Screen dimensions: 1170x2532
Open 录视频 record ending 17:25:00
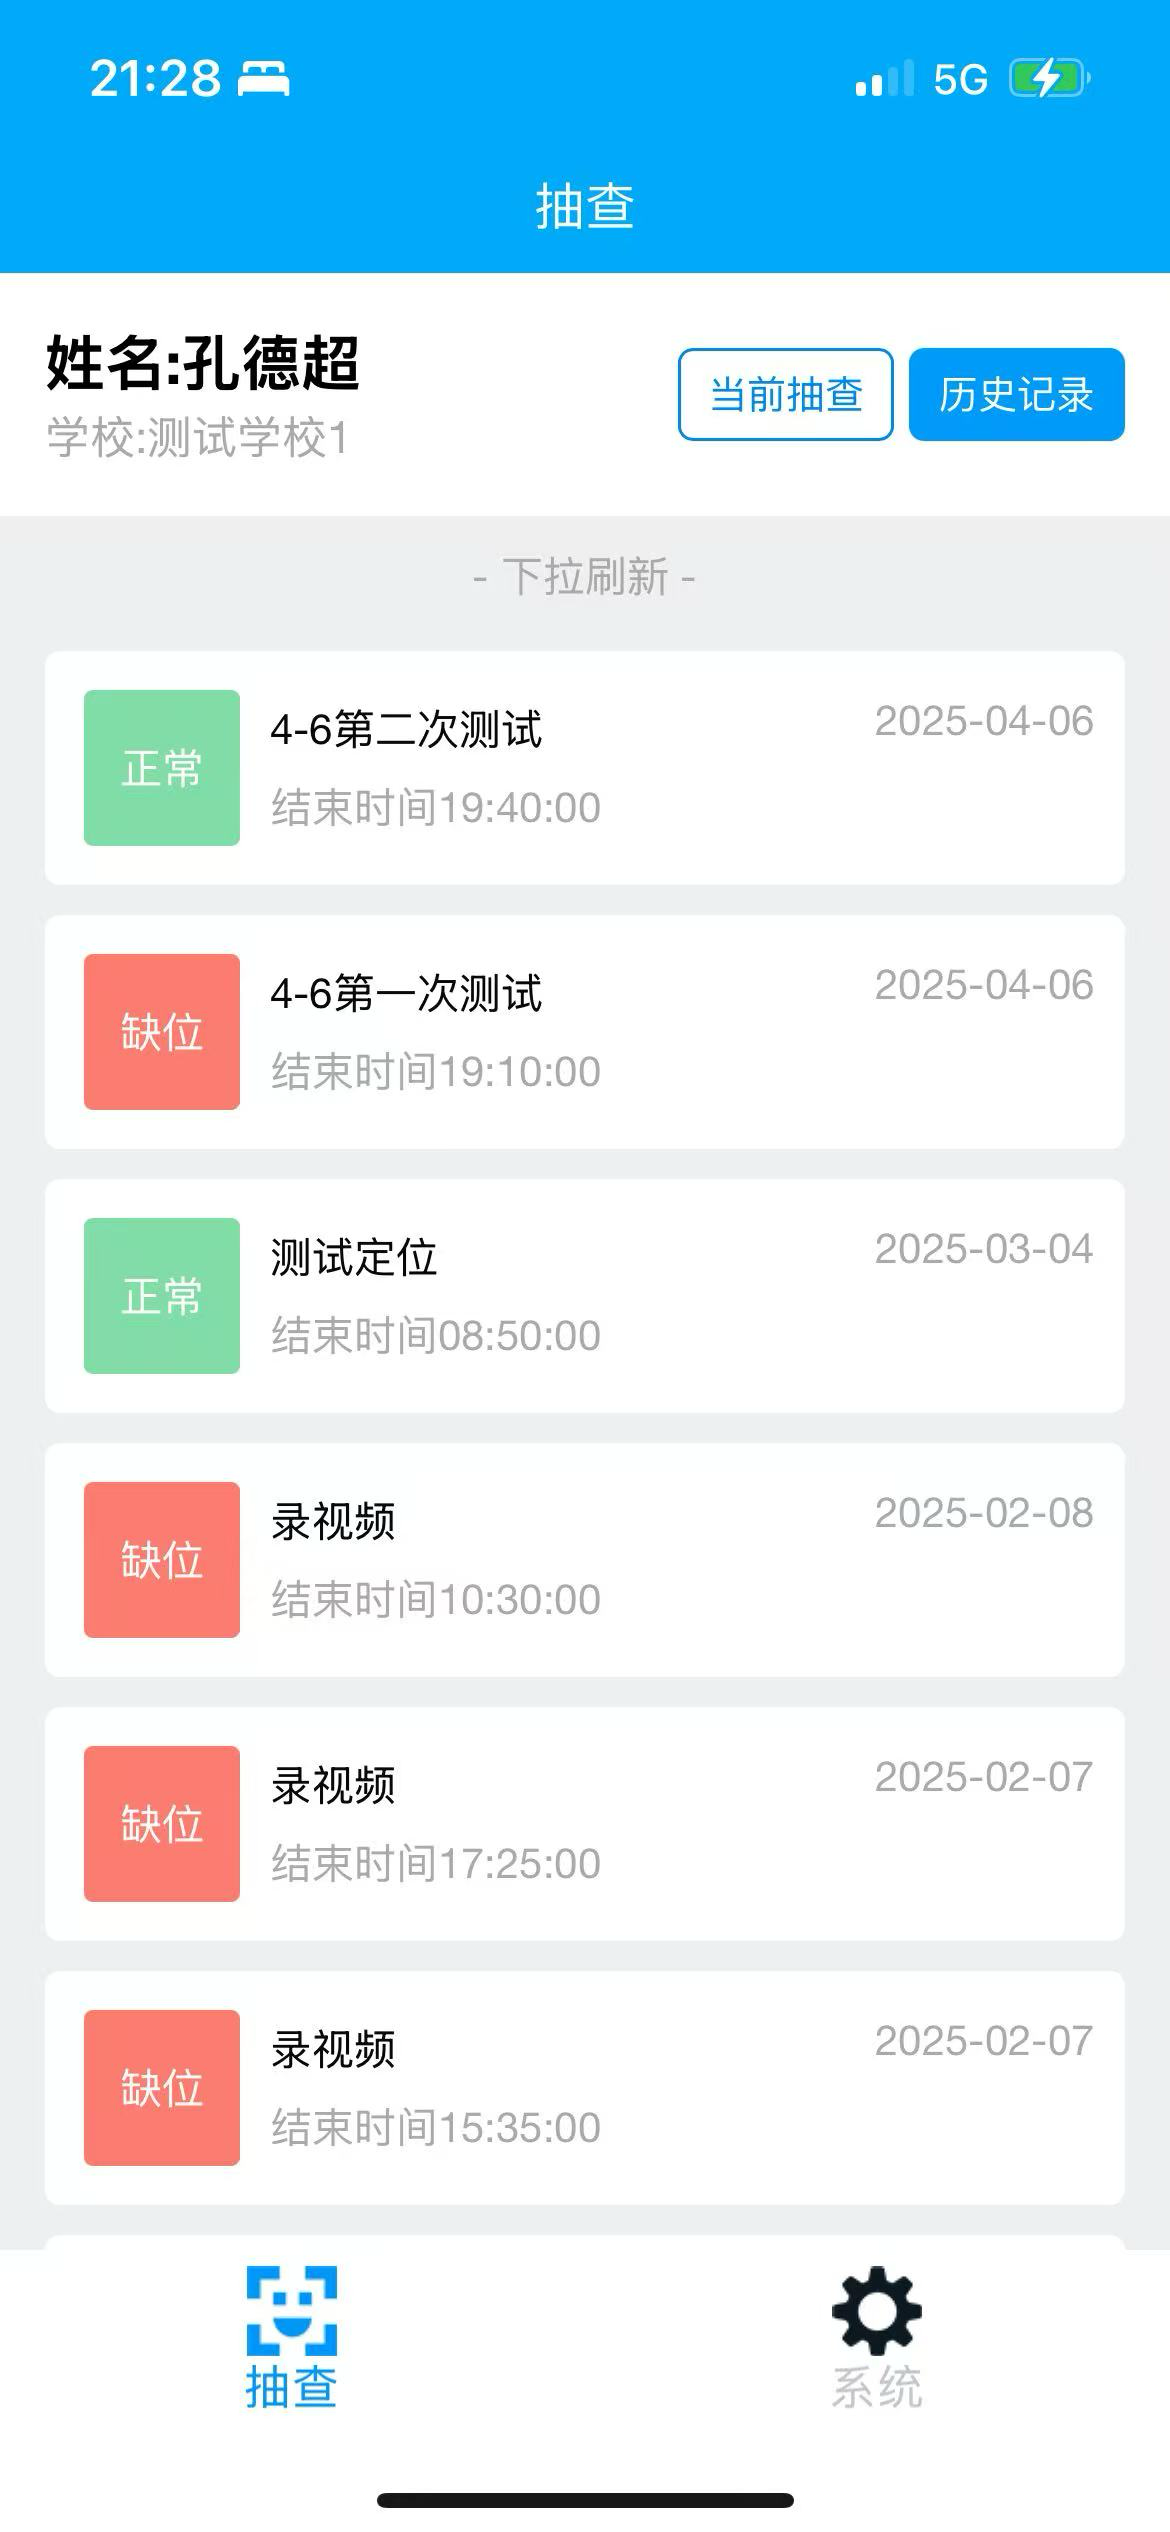click(x=585, y=1824)
